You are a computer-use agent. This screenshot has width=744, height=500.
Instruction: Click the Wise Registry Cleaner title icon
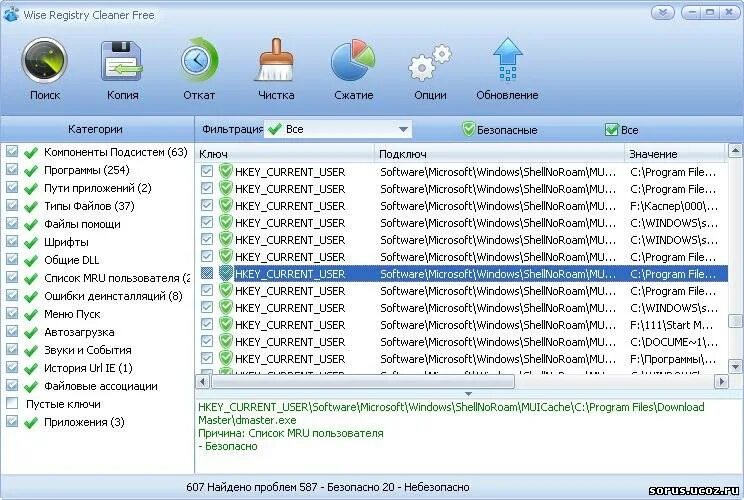(x=11, y=14)
